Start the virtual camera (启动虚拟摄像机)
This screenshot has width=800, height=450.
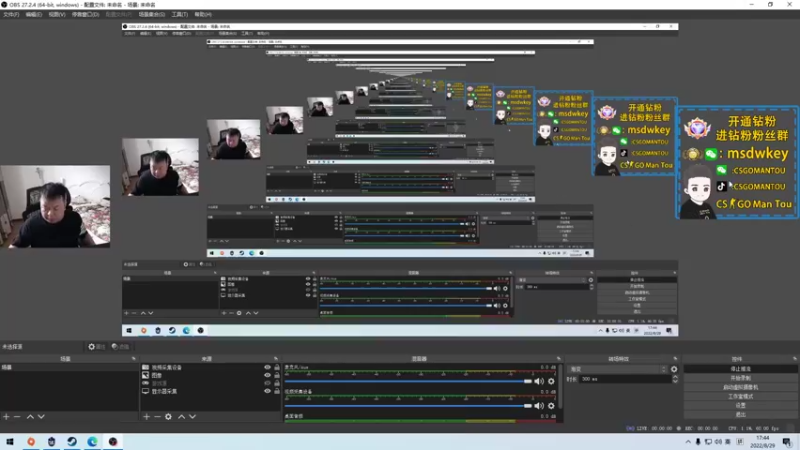[740, 387]
